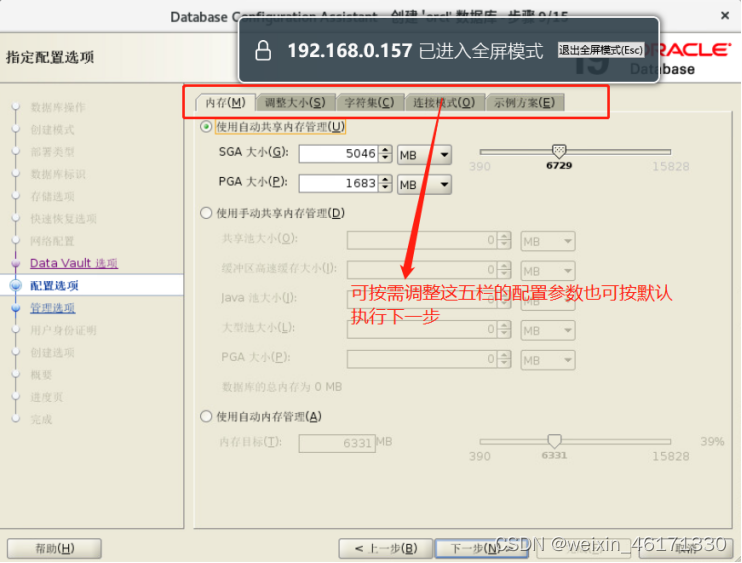The height and width of the screenshot is (563, 742).
Task: Click the 完成 step in sidebar
Action: 41,419
